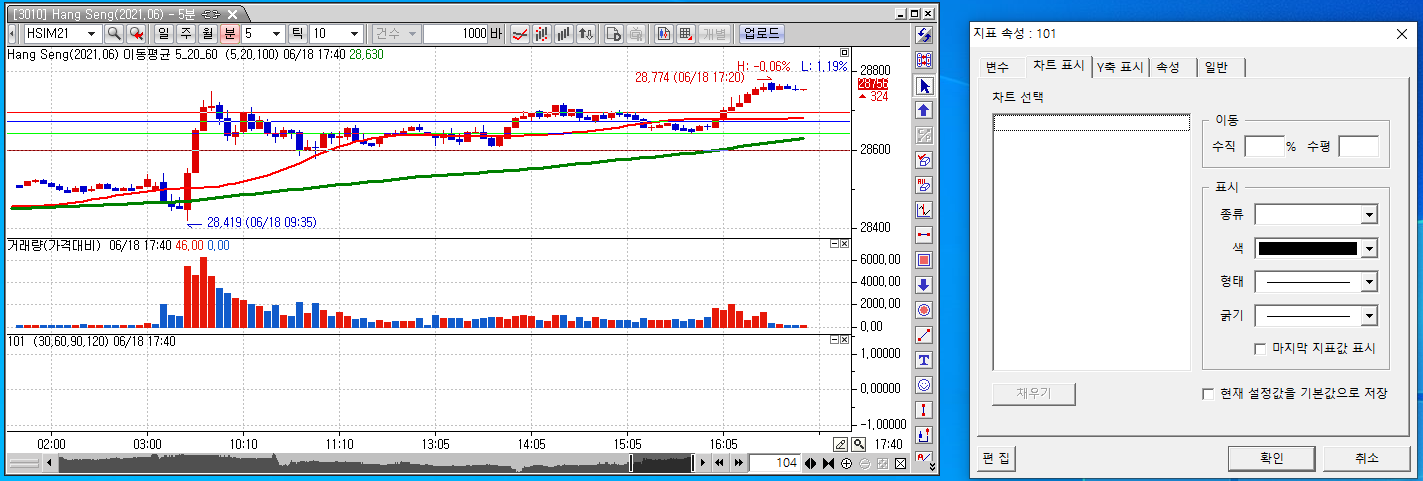Enable 마지막 지표값 표시 checkbox

1260,349
